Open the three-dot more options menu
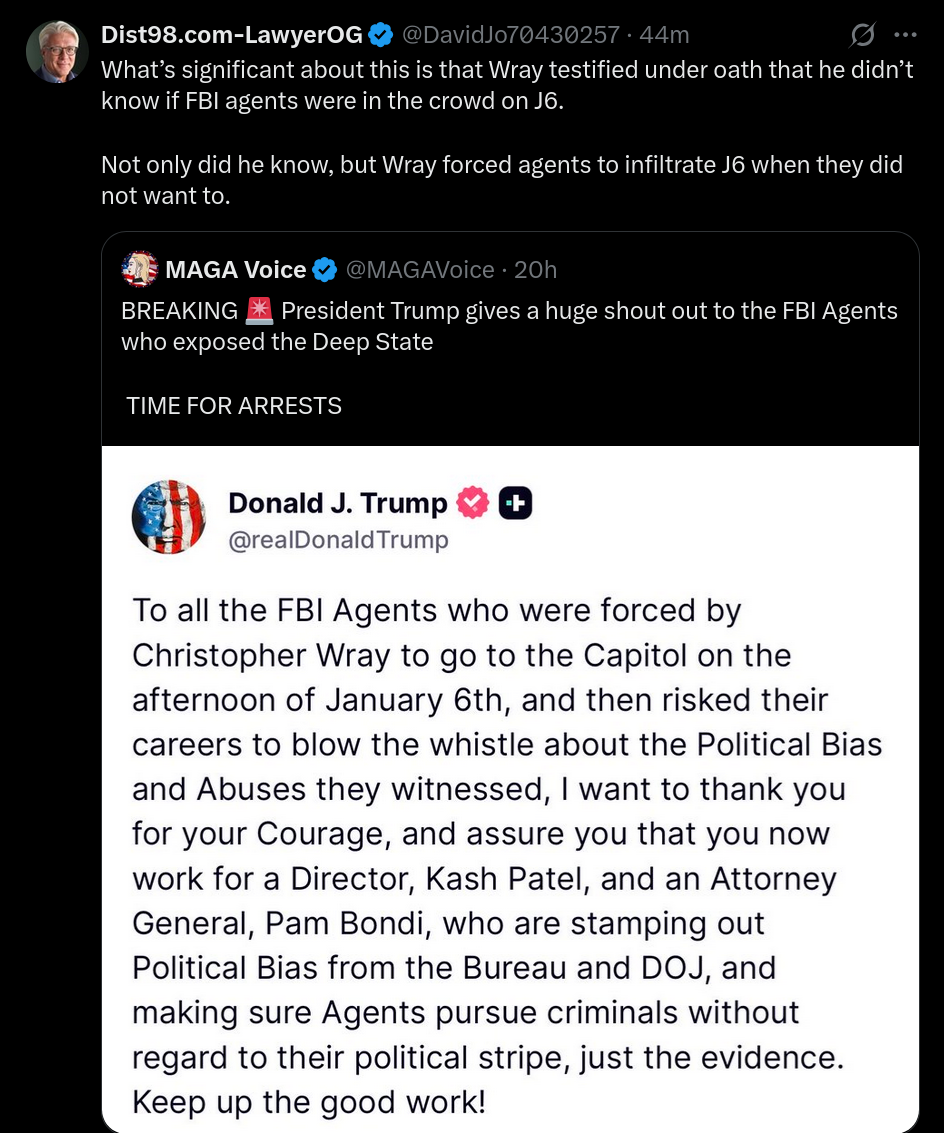944x1133 pixels. 905,35
